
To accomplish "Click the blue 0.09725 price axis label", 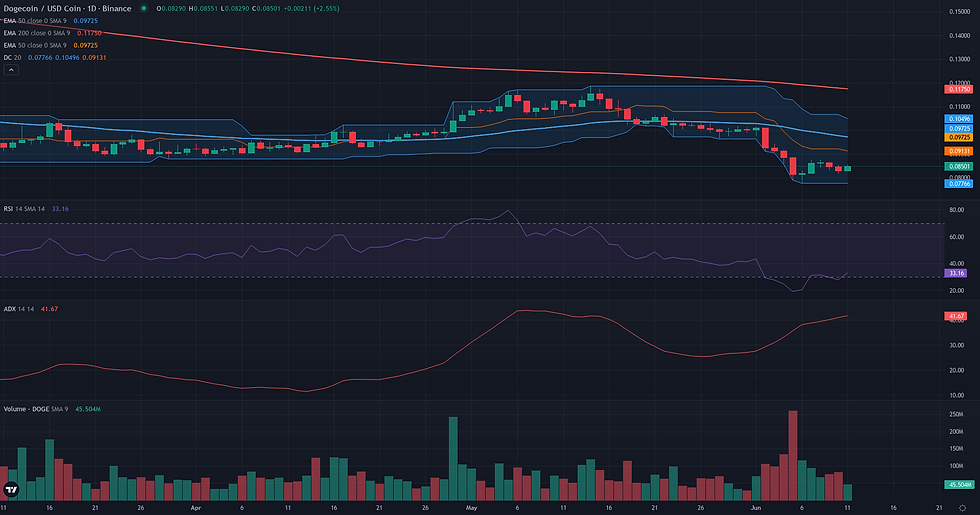I will (x=958, y=129).
